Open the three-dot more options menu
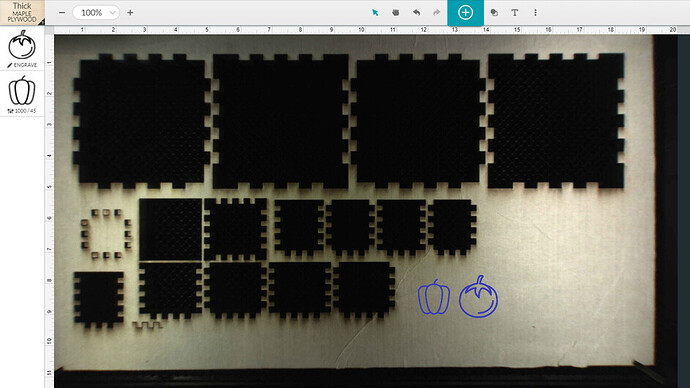This screenshot has height=388, width=690. [535, 13]
